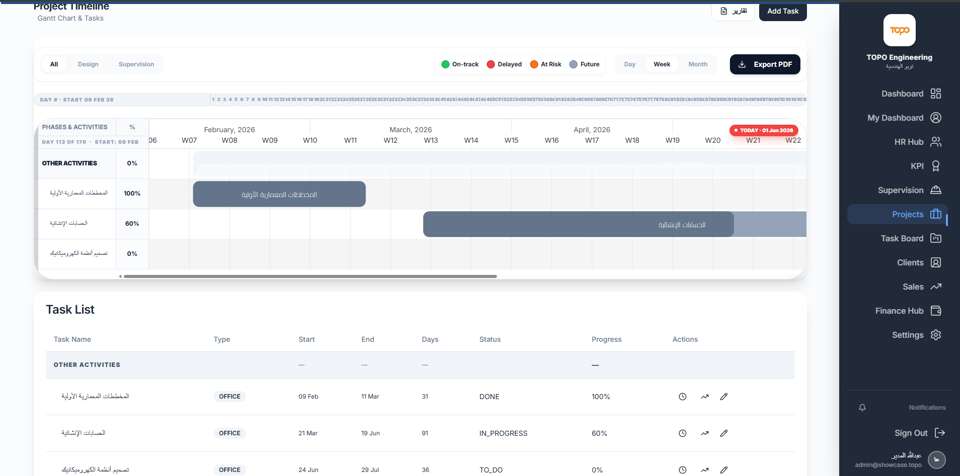Viewport: 960px width, 476px height.
Task: Click the scrollbar left arrow under Gantt
Action: click(120, 276)
